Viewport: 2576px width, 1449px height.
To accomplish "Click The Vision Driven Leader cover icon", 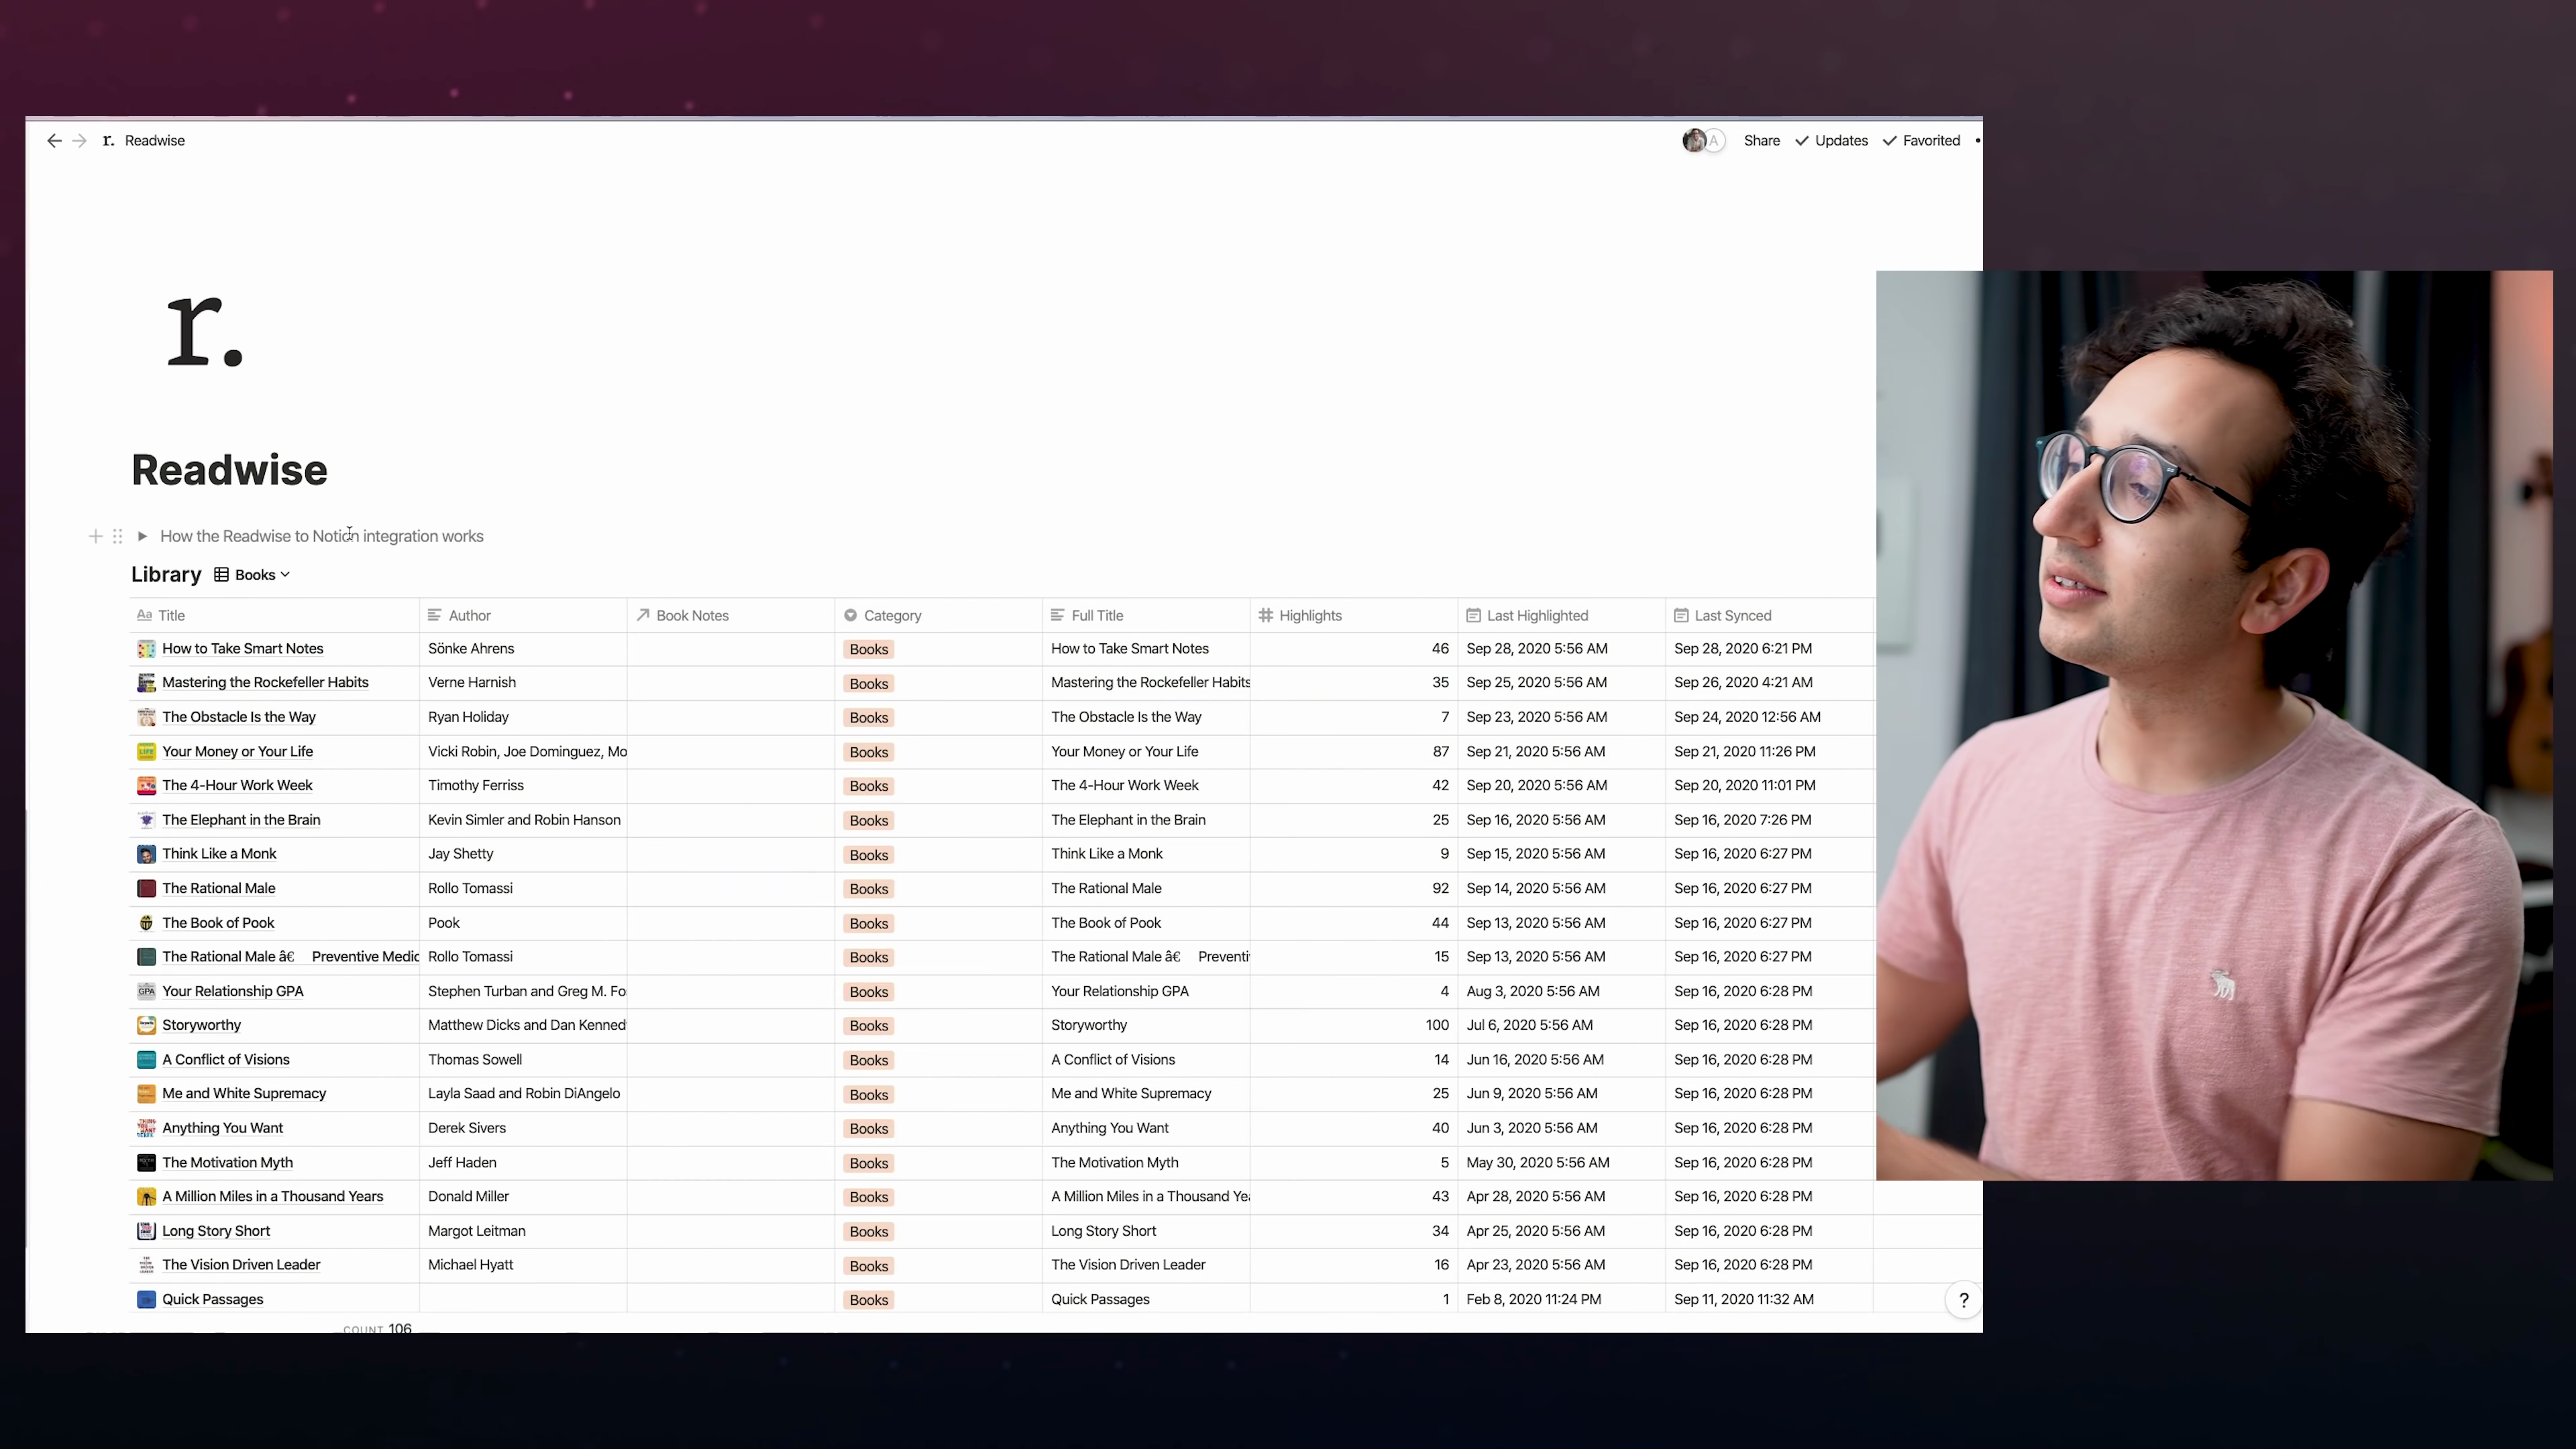I will pos(146,1265).
